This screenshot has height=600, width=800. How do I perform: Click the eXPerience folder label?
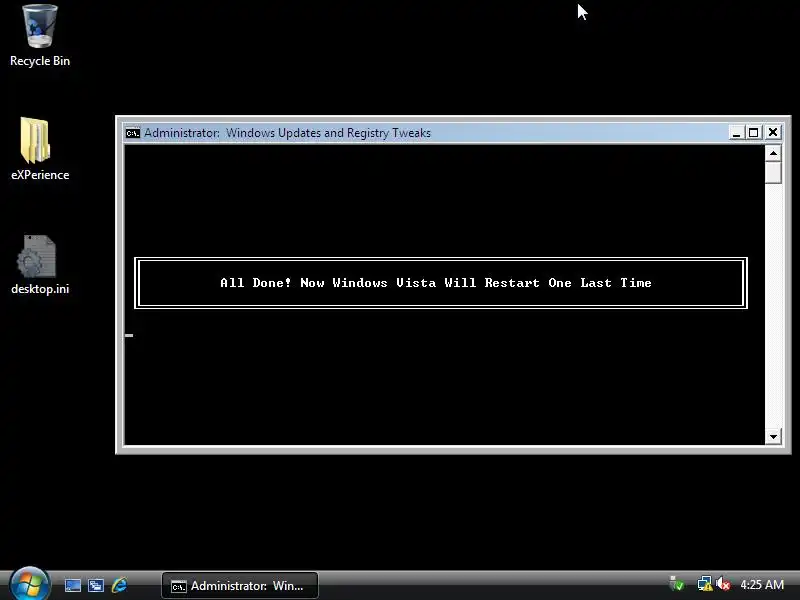pos(40,174)
